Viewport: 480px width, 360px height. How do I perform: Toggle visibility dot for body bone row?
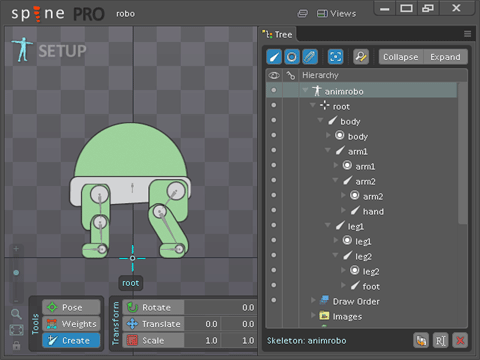[x=274, y=120]
